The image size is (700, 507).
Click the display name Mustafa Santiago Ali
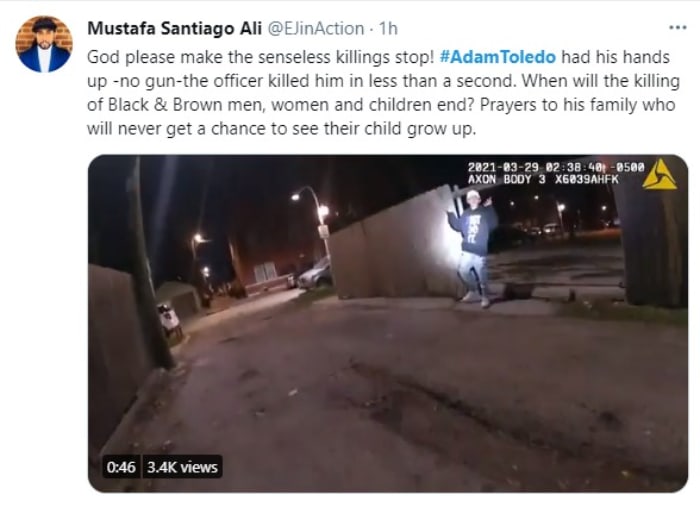174,28
